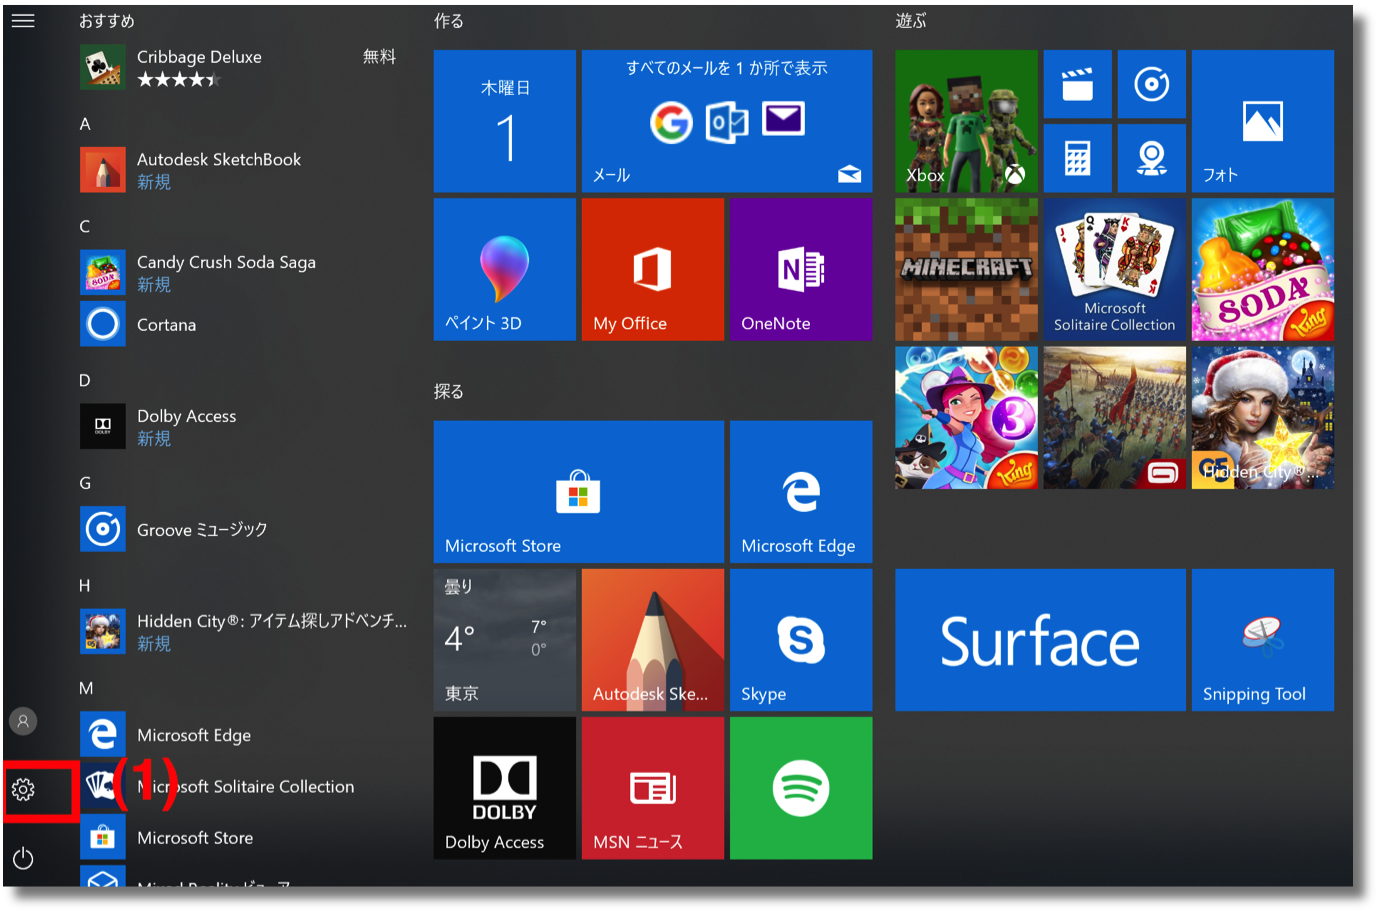Launch the Candy Crush Soda tile
1380x913 pixels.
coord(1263,269)
